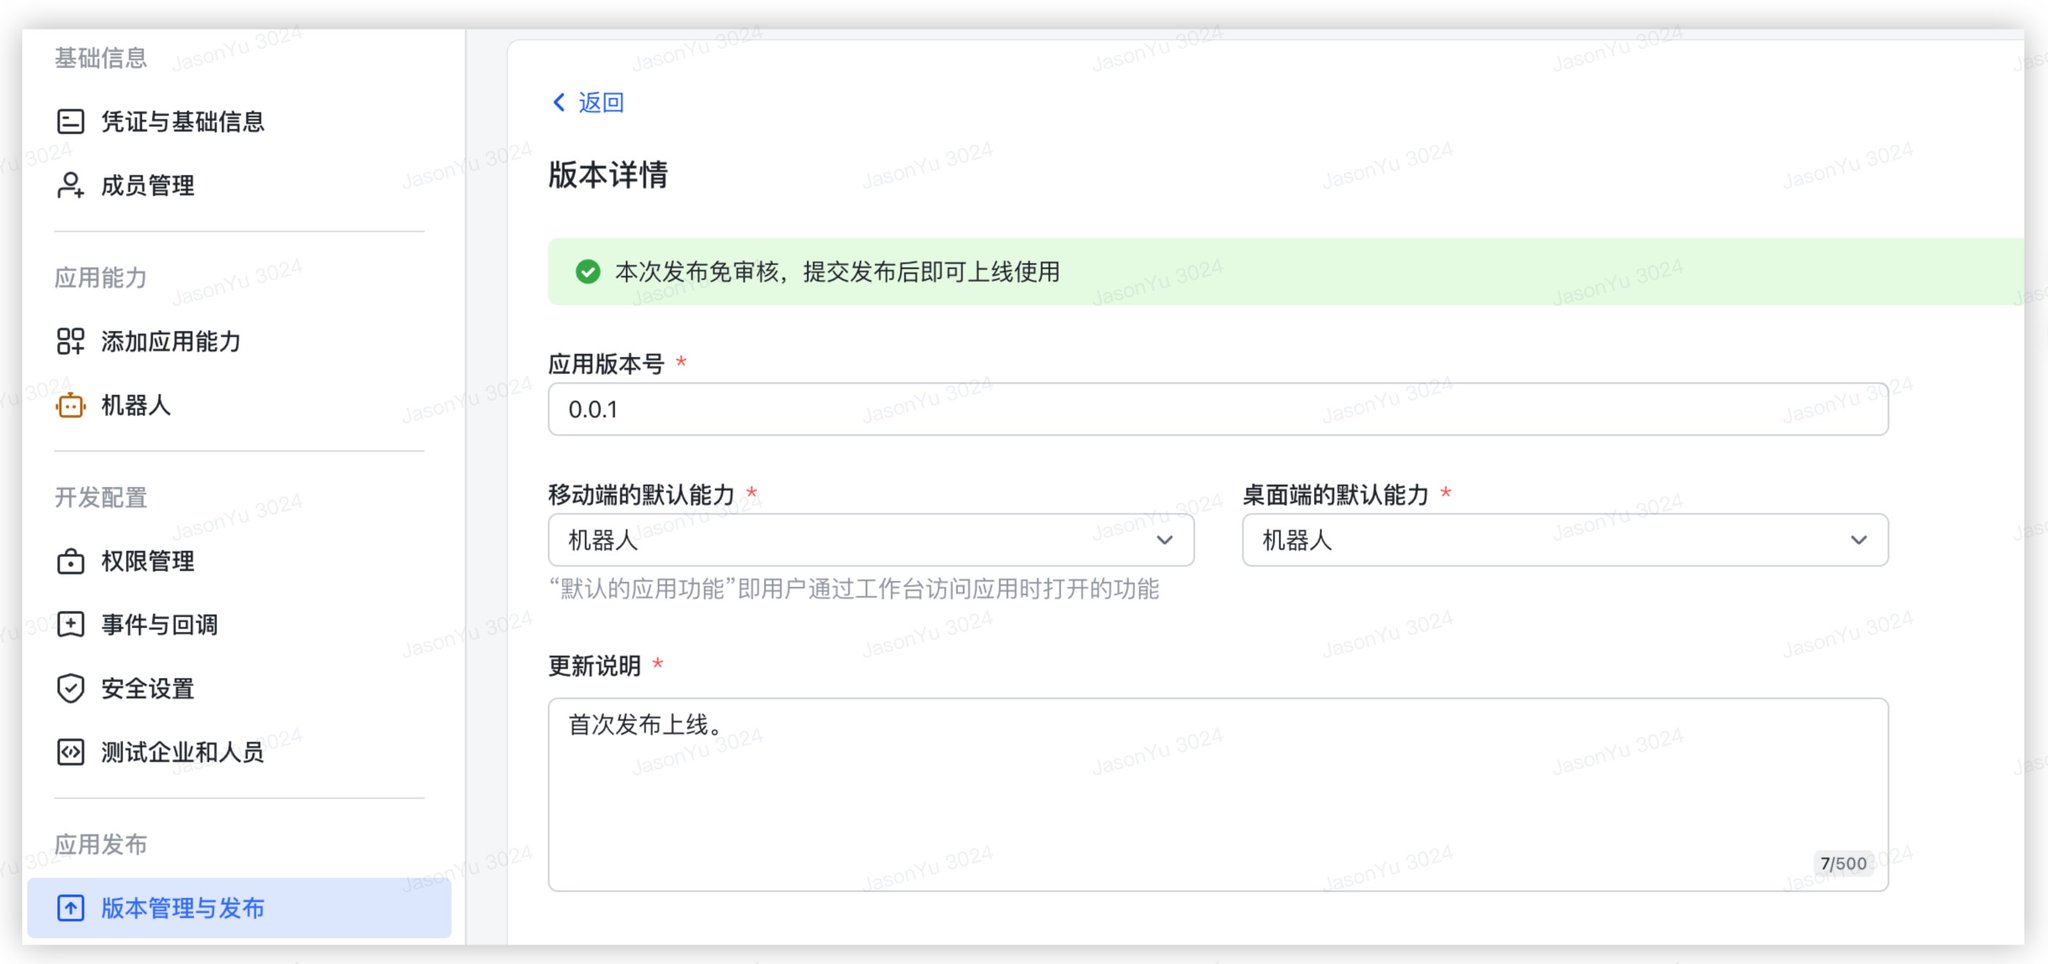Click the 返回 link
This screenshot has height=964, width=2048.
(x=601, y=102)
